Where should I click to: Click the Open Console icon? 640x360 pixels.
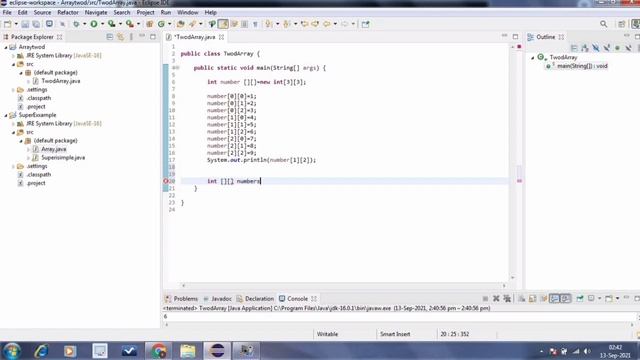(x=609, y=298)
